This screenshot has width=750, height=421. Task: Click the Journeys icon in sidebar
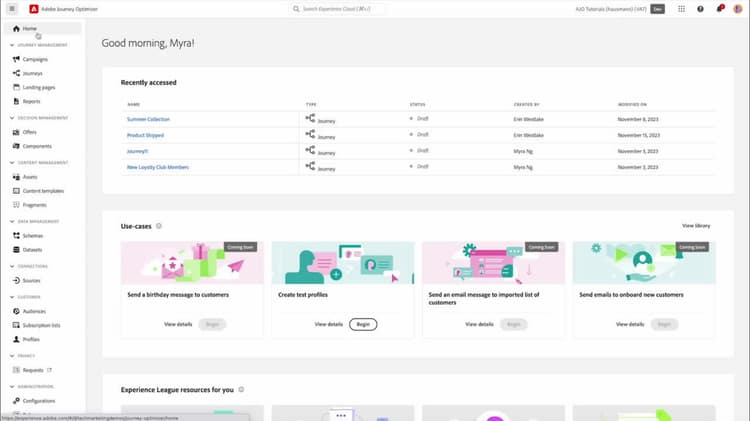(16, 73)
